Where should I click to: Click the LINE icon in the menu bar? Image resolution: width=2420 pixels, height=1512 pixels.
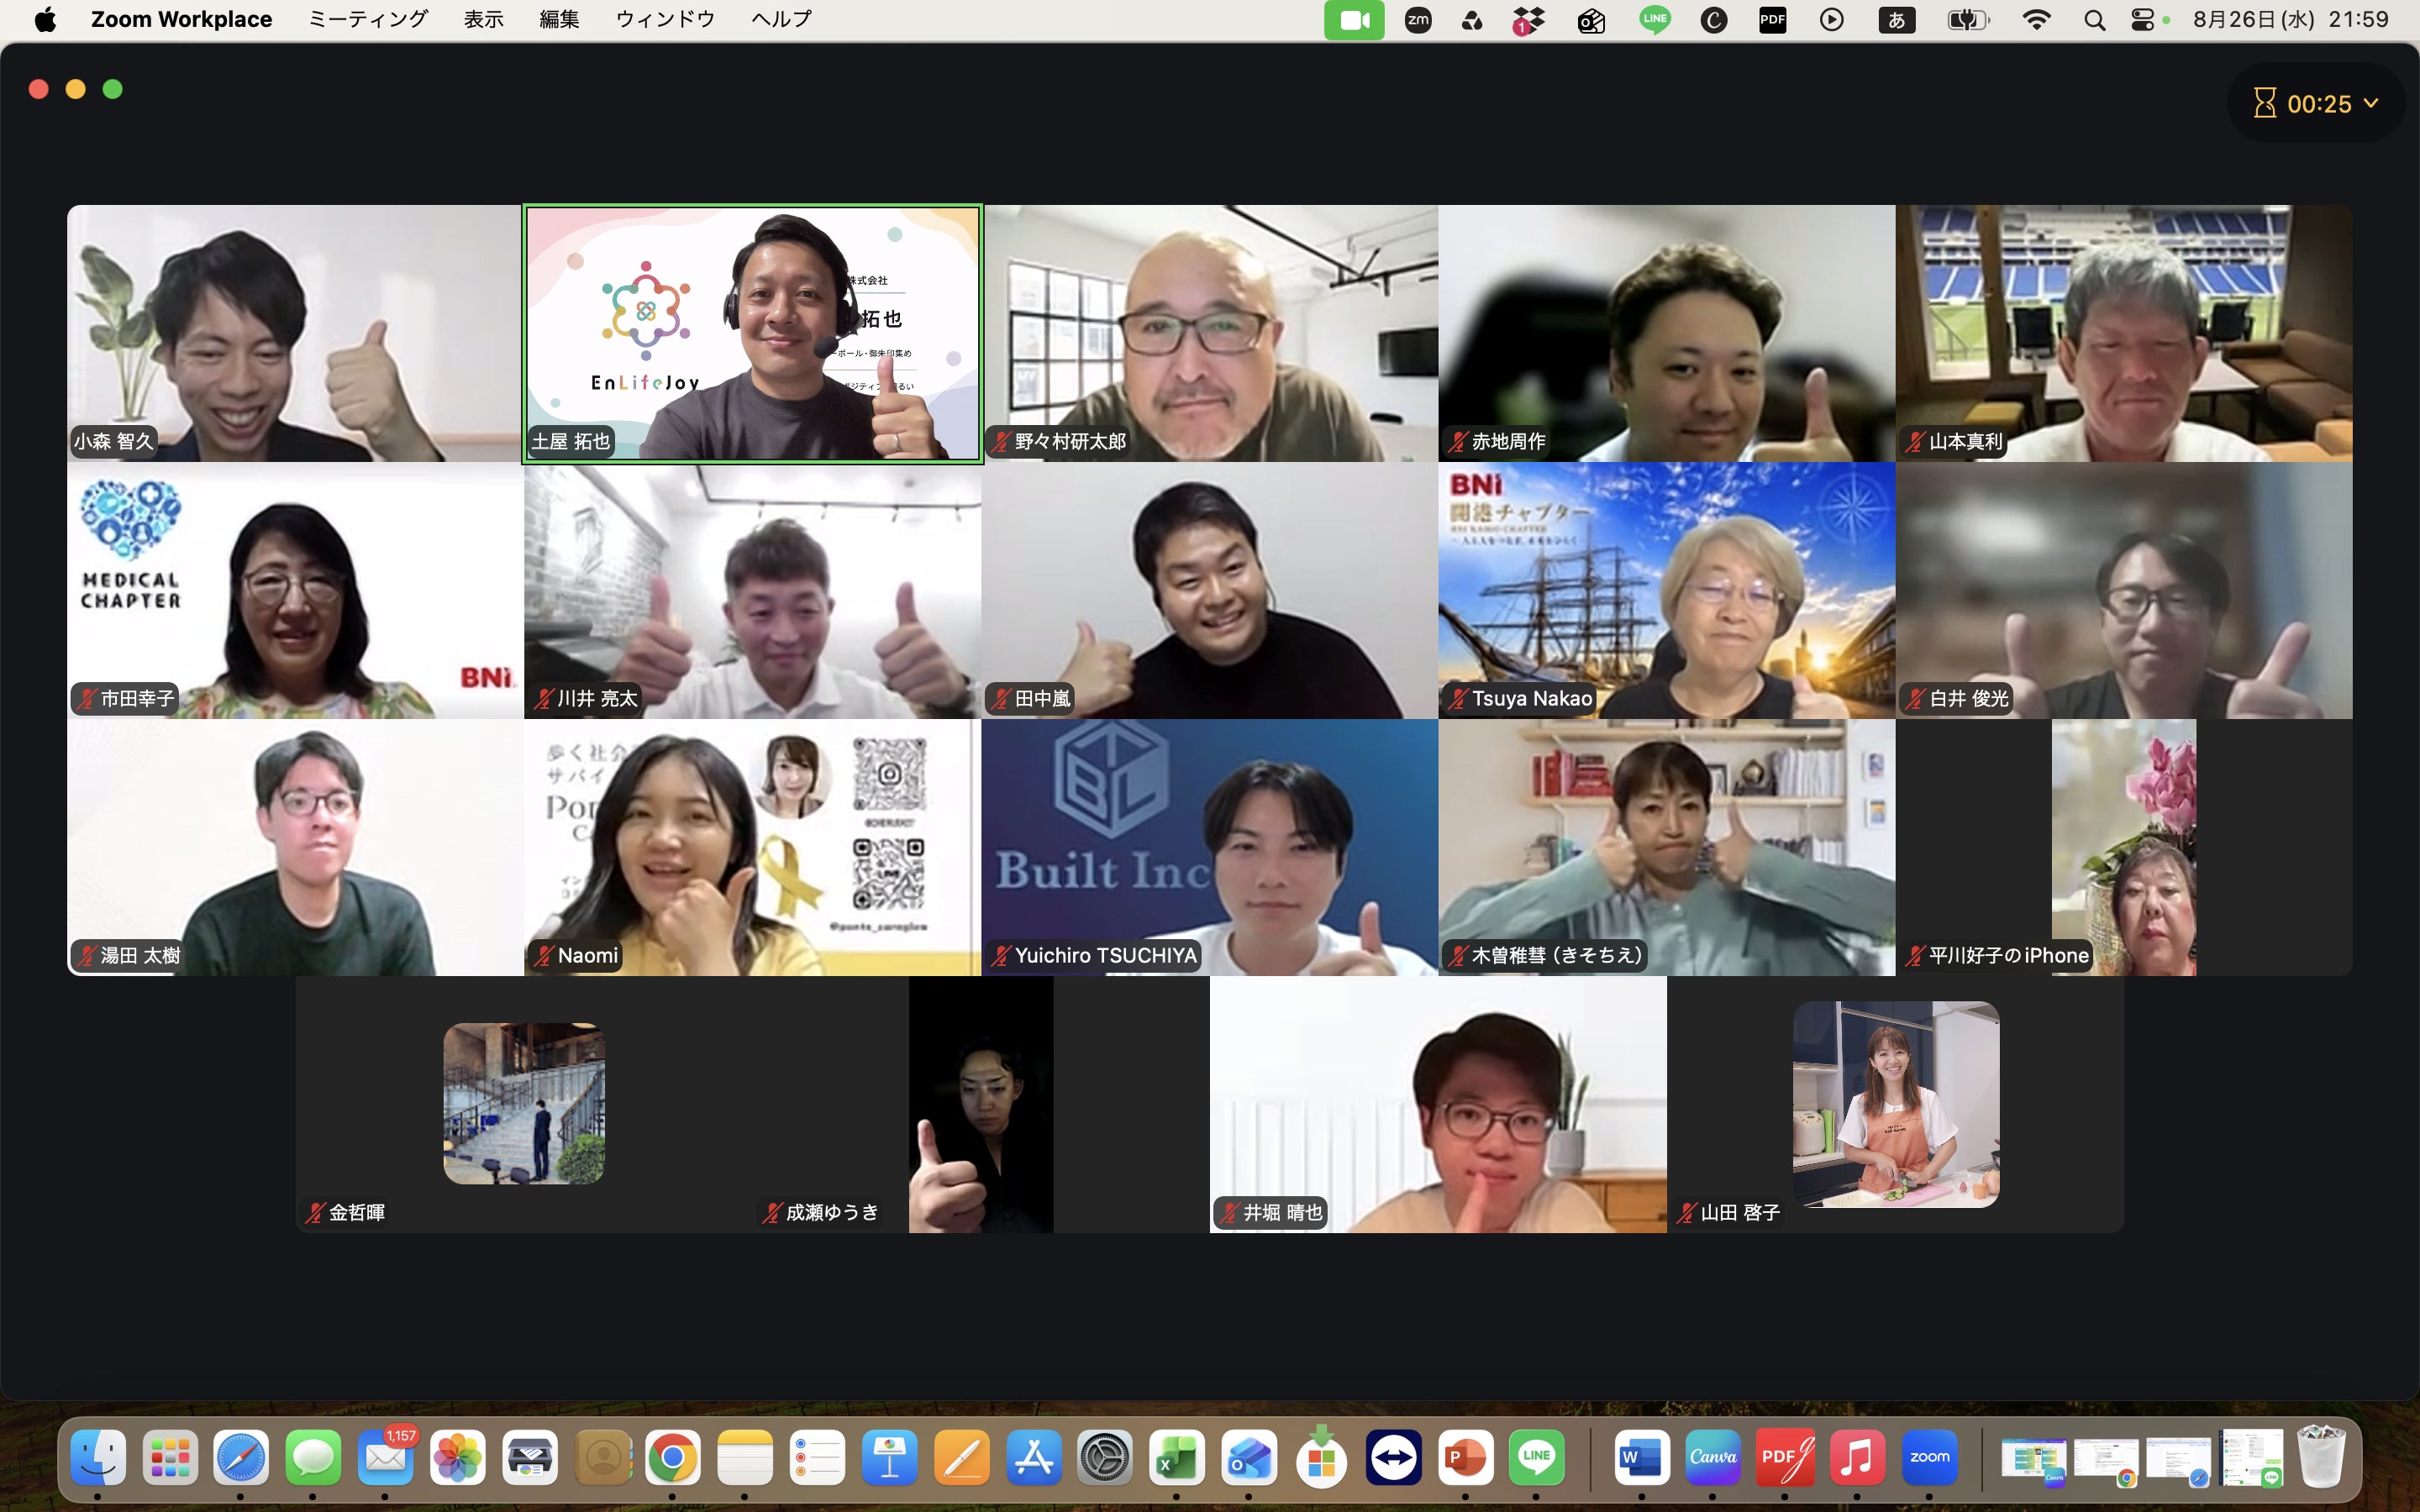pos(1655,20)
